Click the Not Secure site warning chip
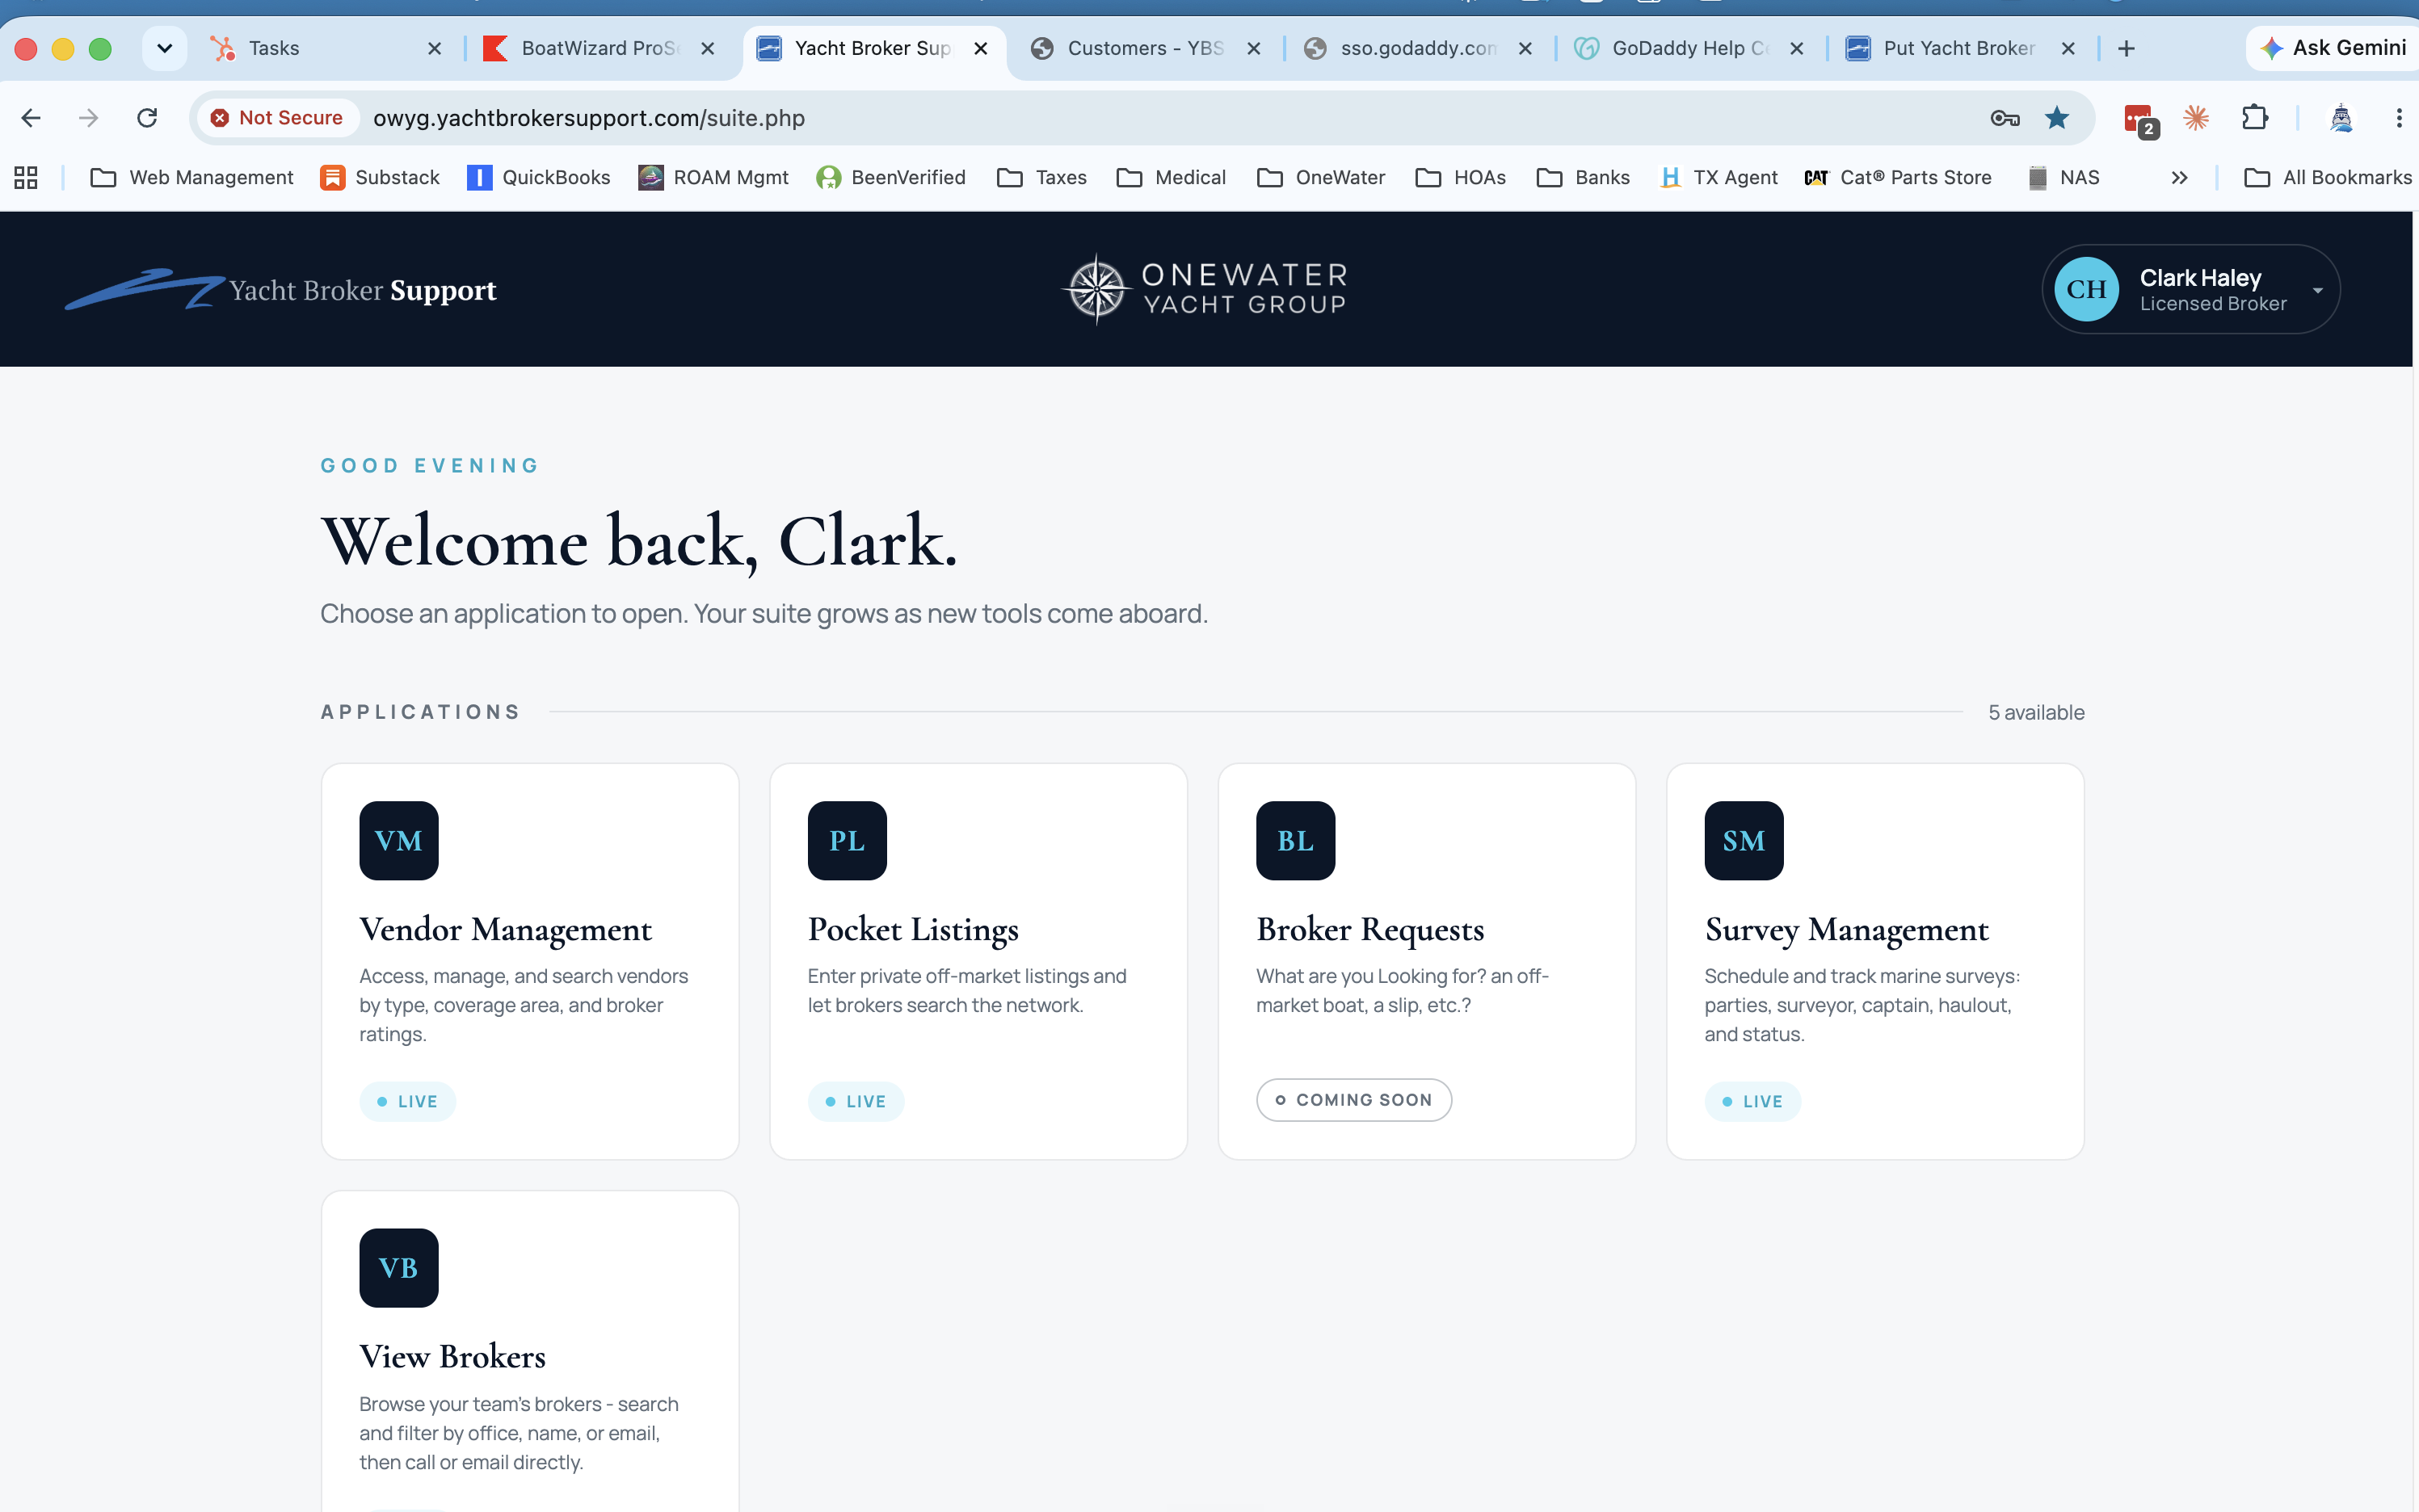2419x1512 pixels. pos(277,118)
